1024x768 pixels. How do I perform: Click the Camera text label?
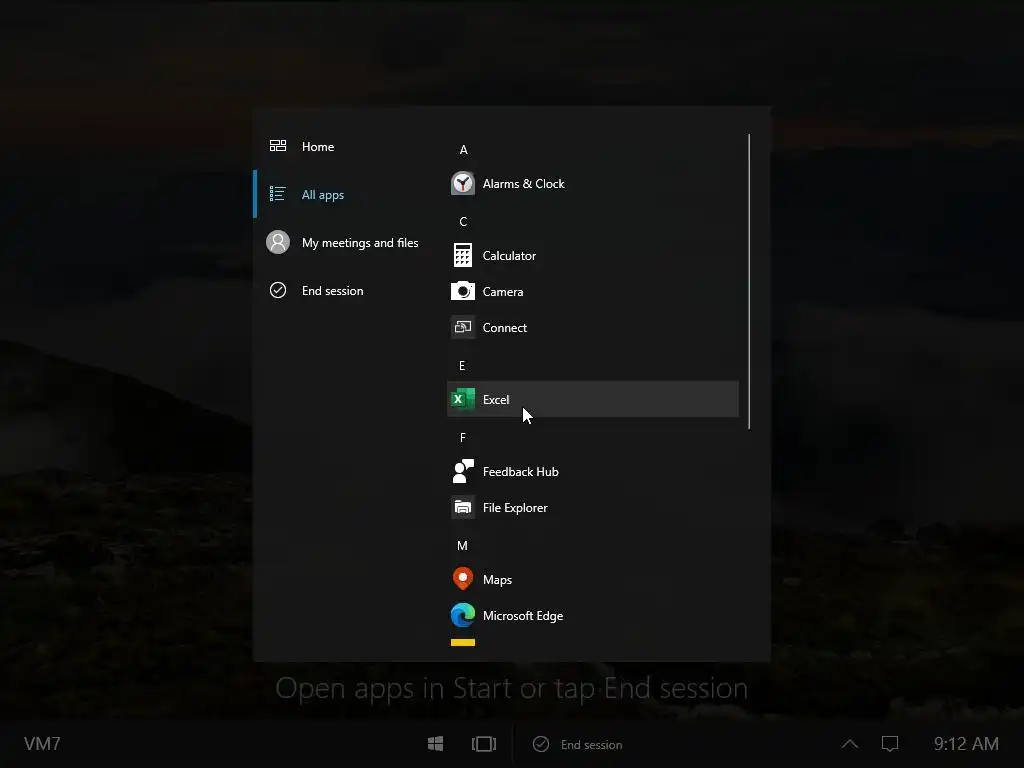pyautogui.click(x=503, y=291)
